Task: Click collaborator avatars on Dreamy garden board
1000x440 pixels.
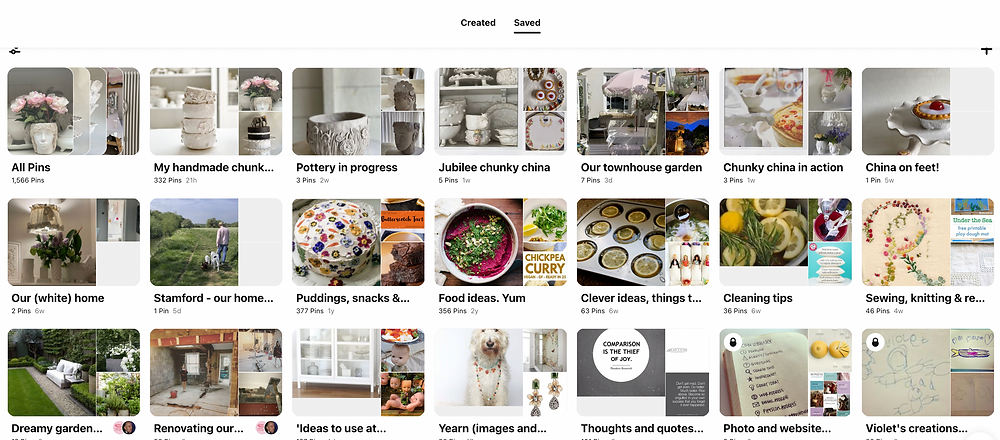Action: [x=124, y=428]
